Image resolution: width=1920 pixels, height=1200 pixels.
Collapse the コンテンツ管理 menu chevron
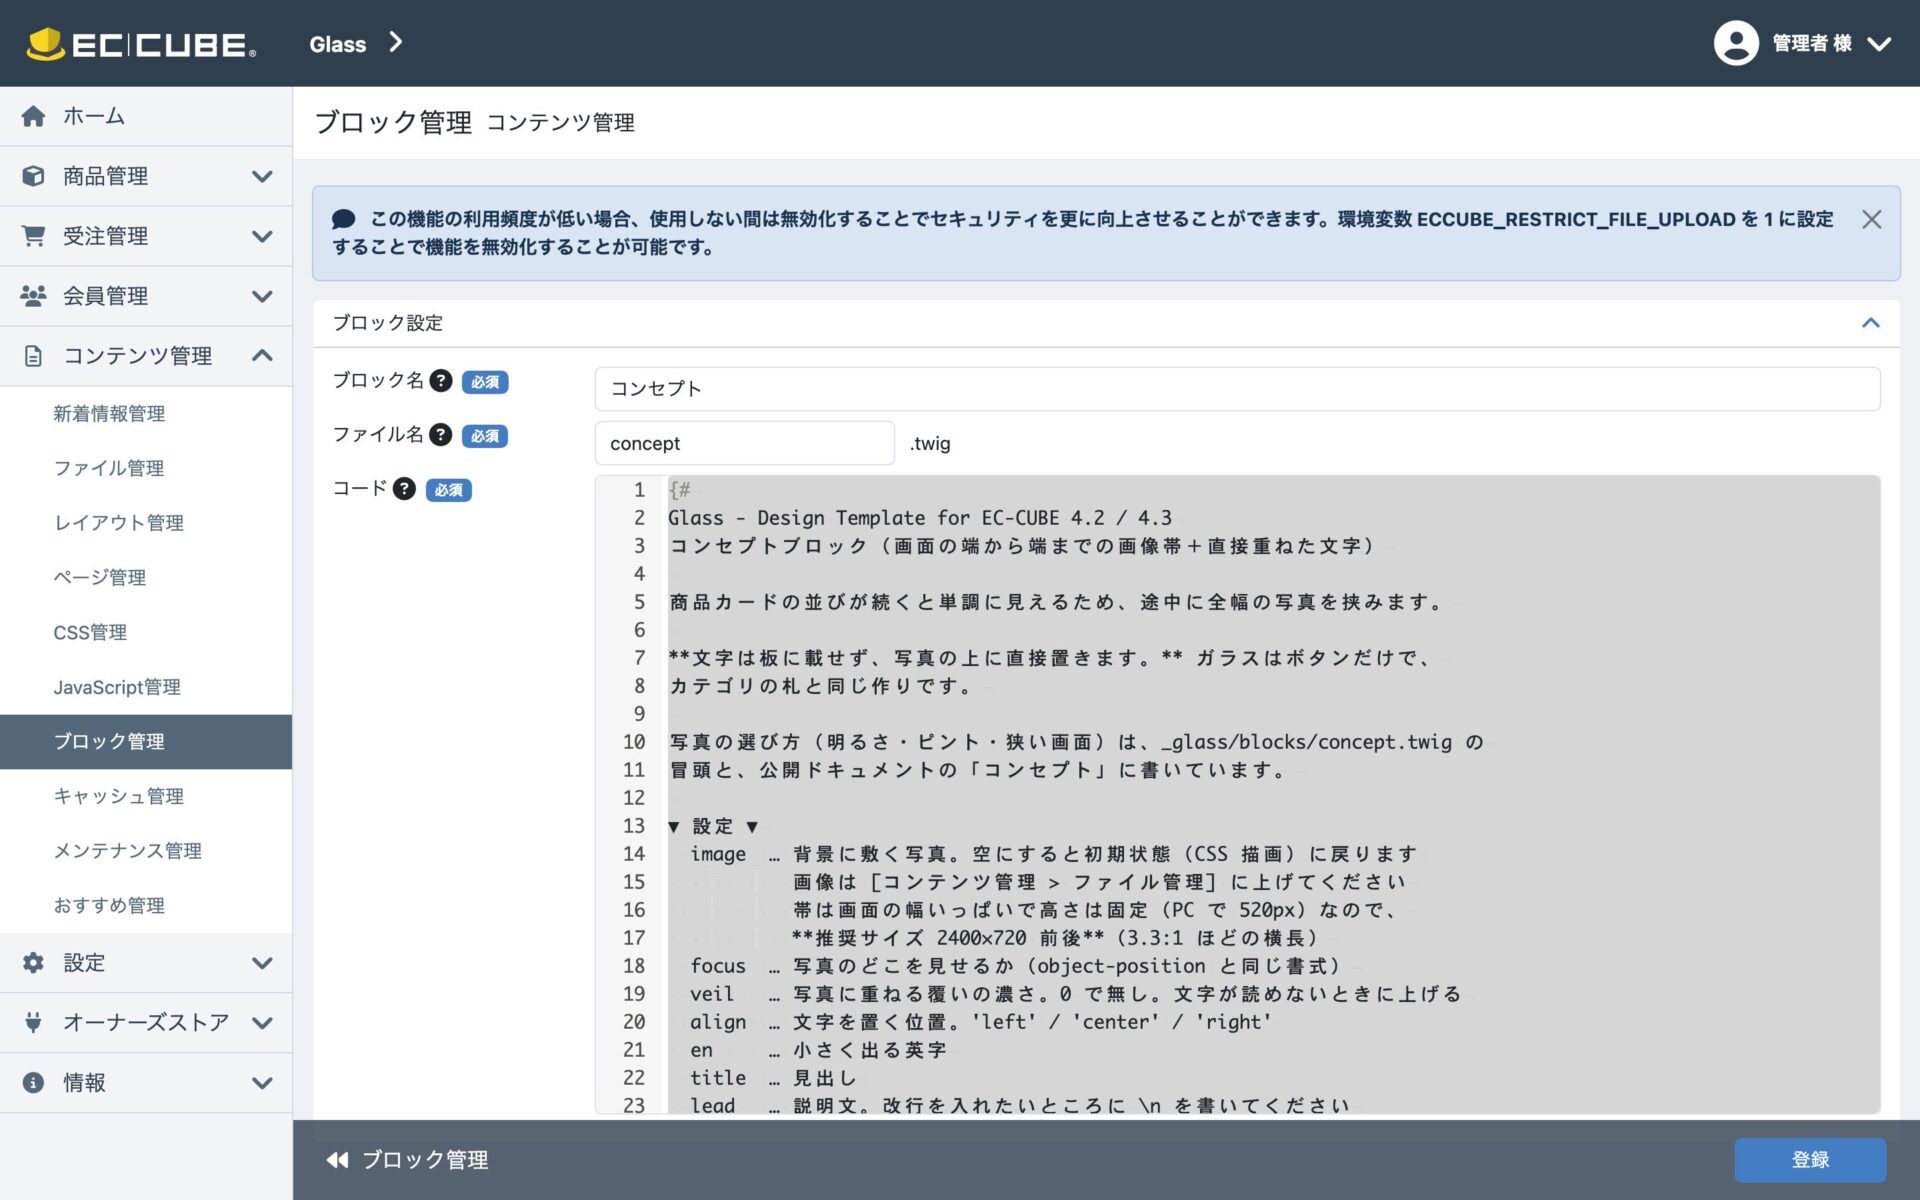(262, 355)
